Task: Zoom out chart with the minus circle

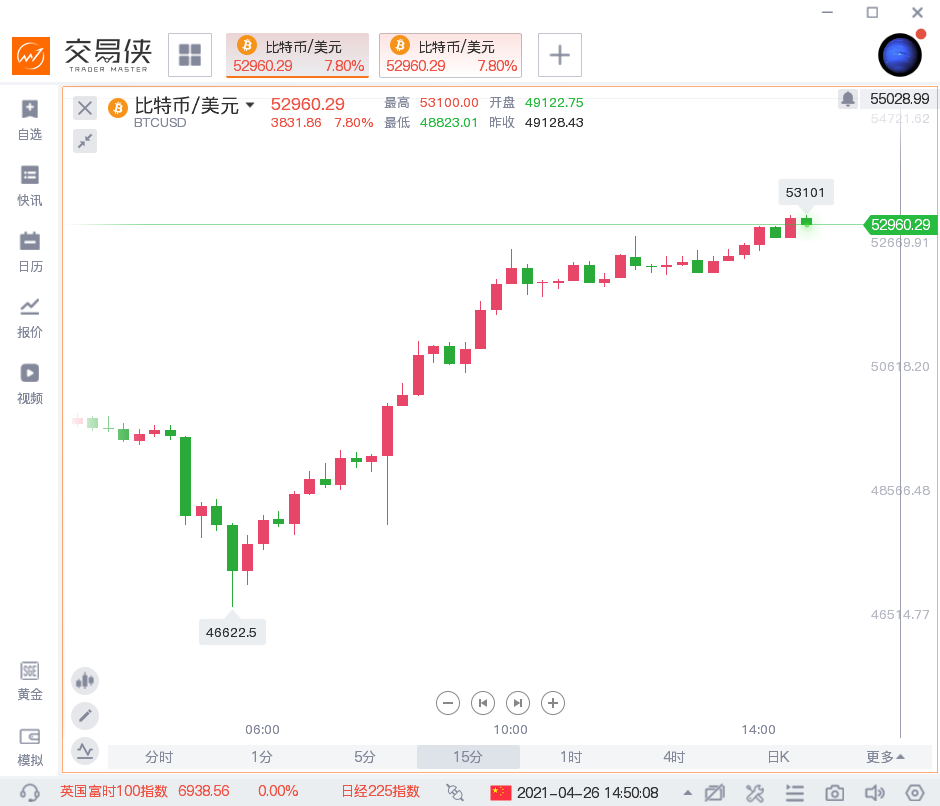Action: pos(448,703)
